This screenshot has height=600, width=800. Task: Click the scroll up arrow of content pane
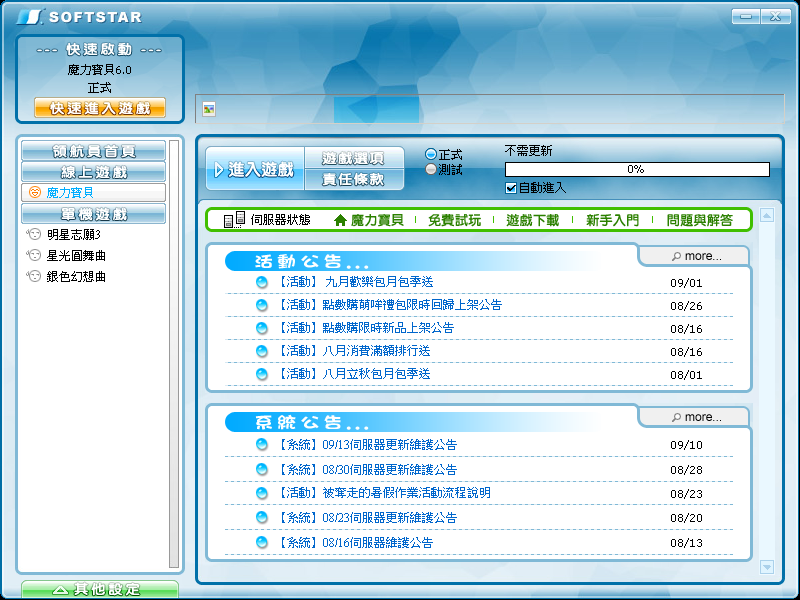766,215
